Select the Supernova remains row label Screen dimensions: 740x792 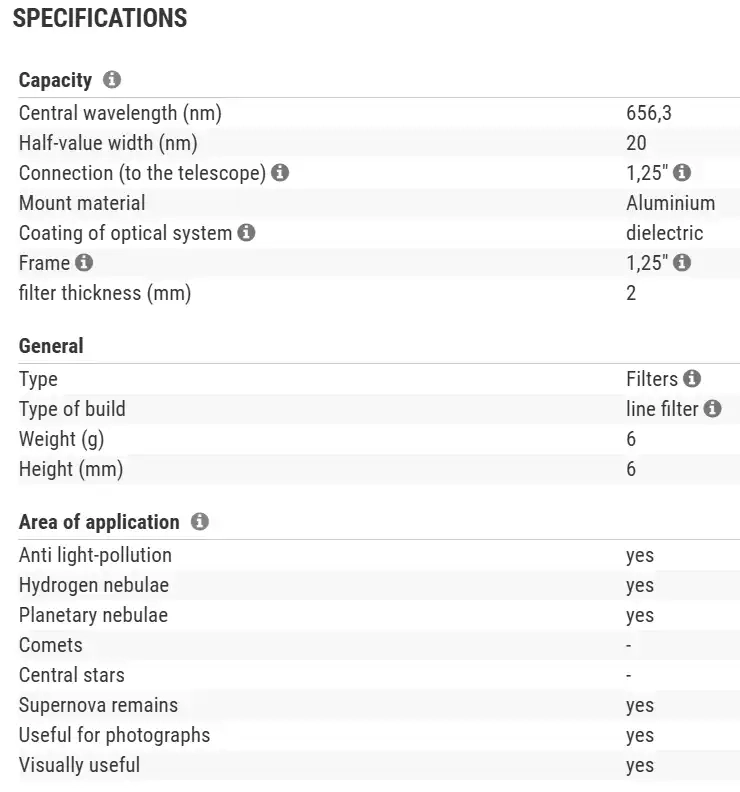point(98,705)
